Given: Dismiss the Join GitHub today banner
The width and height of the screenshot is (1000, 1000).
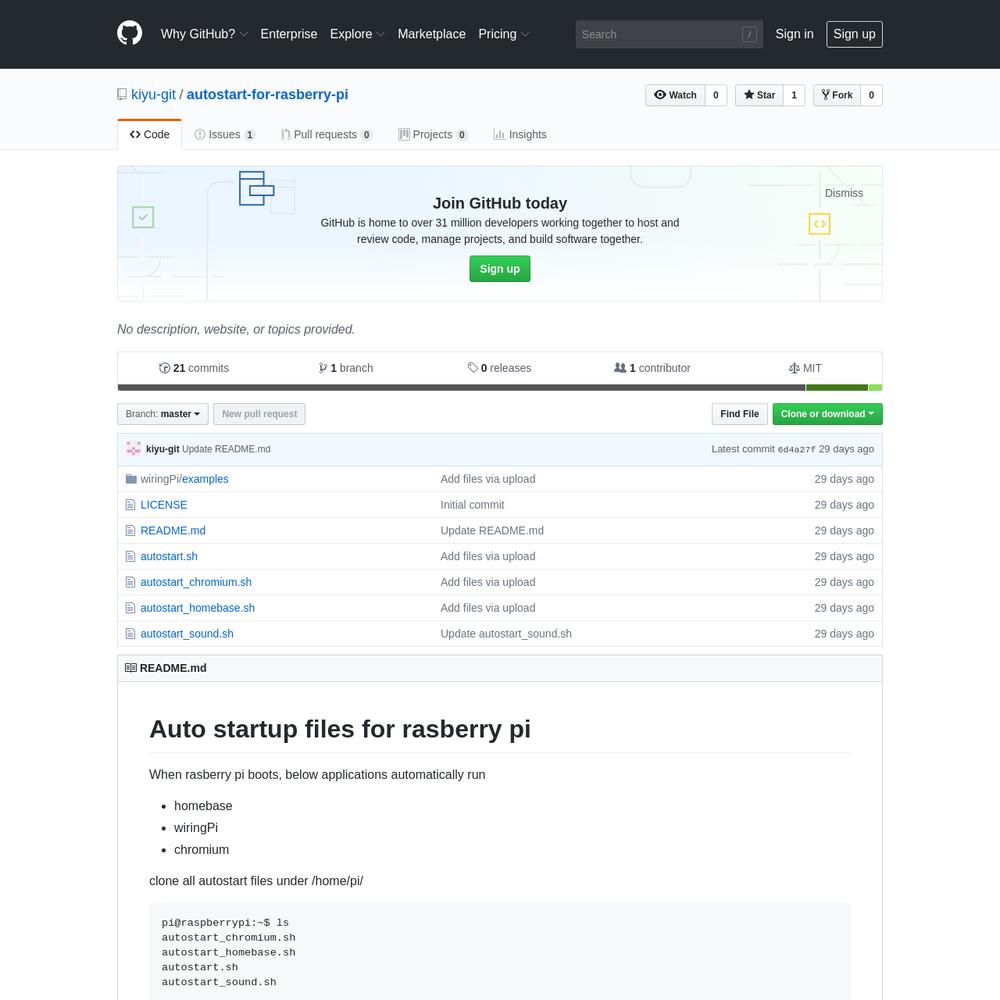Looking at the screenshot, I should [x=844, y=193].
